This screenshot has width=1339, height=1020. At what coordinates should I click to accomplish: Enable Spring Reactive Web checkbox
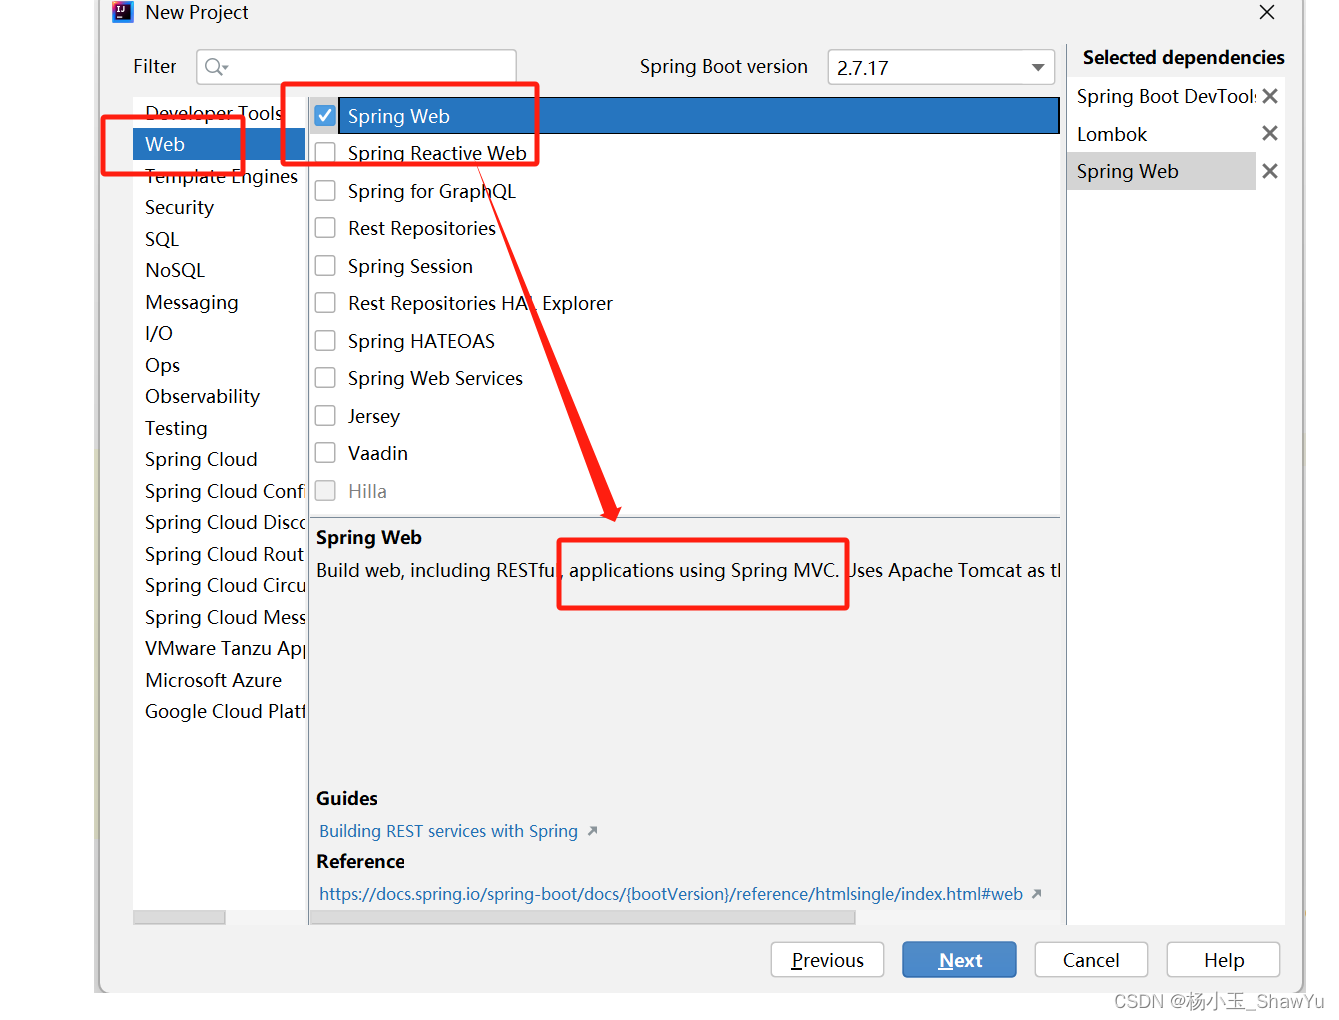pyautogui.click(x=325, y=152)
